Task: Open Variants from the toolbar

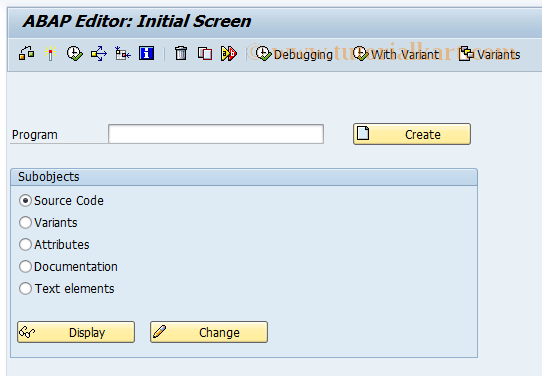Action: tap(489, 54)
